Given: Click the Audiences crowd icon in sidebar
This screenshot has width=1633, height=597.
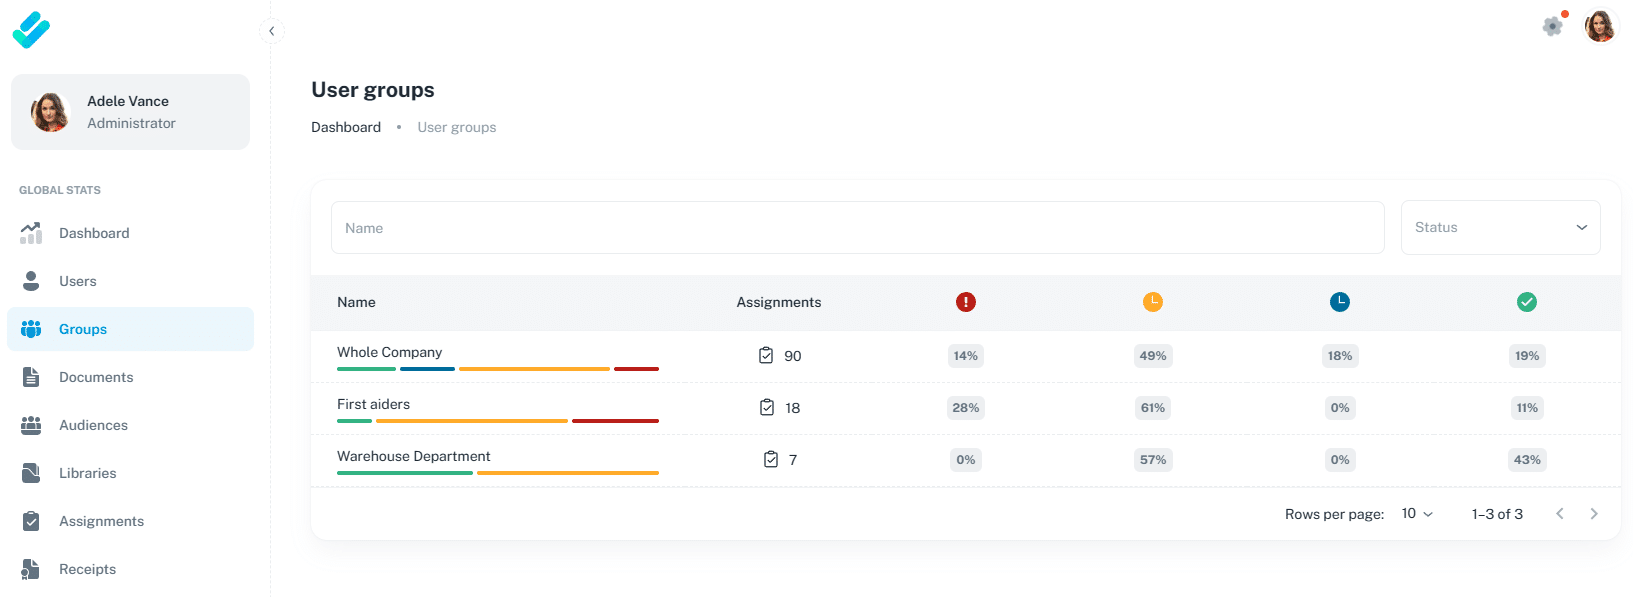Looking at the screenshot, I should [x=31, y=425].
